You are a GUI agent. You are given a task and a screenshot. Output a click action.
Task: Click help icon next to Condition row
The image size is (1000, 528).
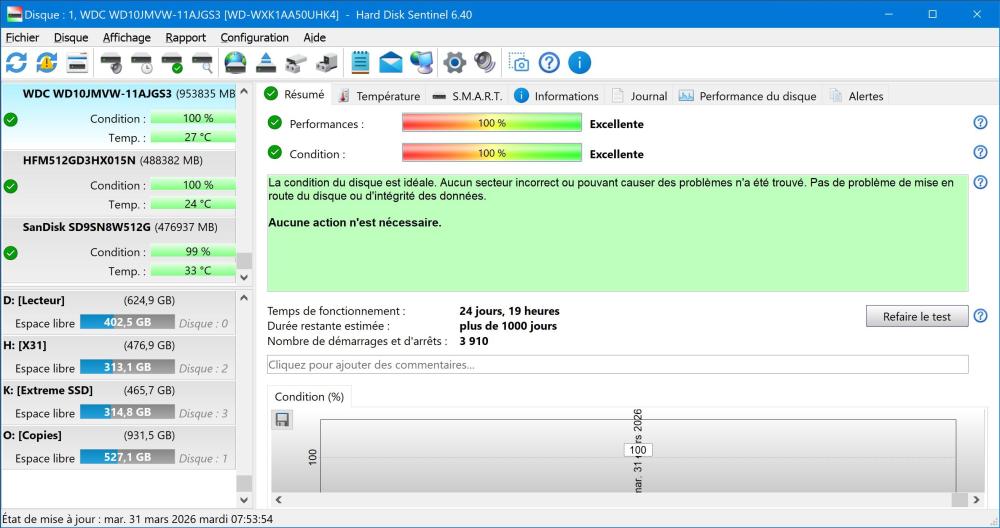980,152
